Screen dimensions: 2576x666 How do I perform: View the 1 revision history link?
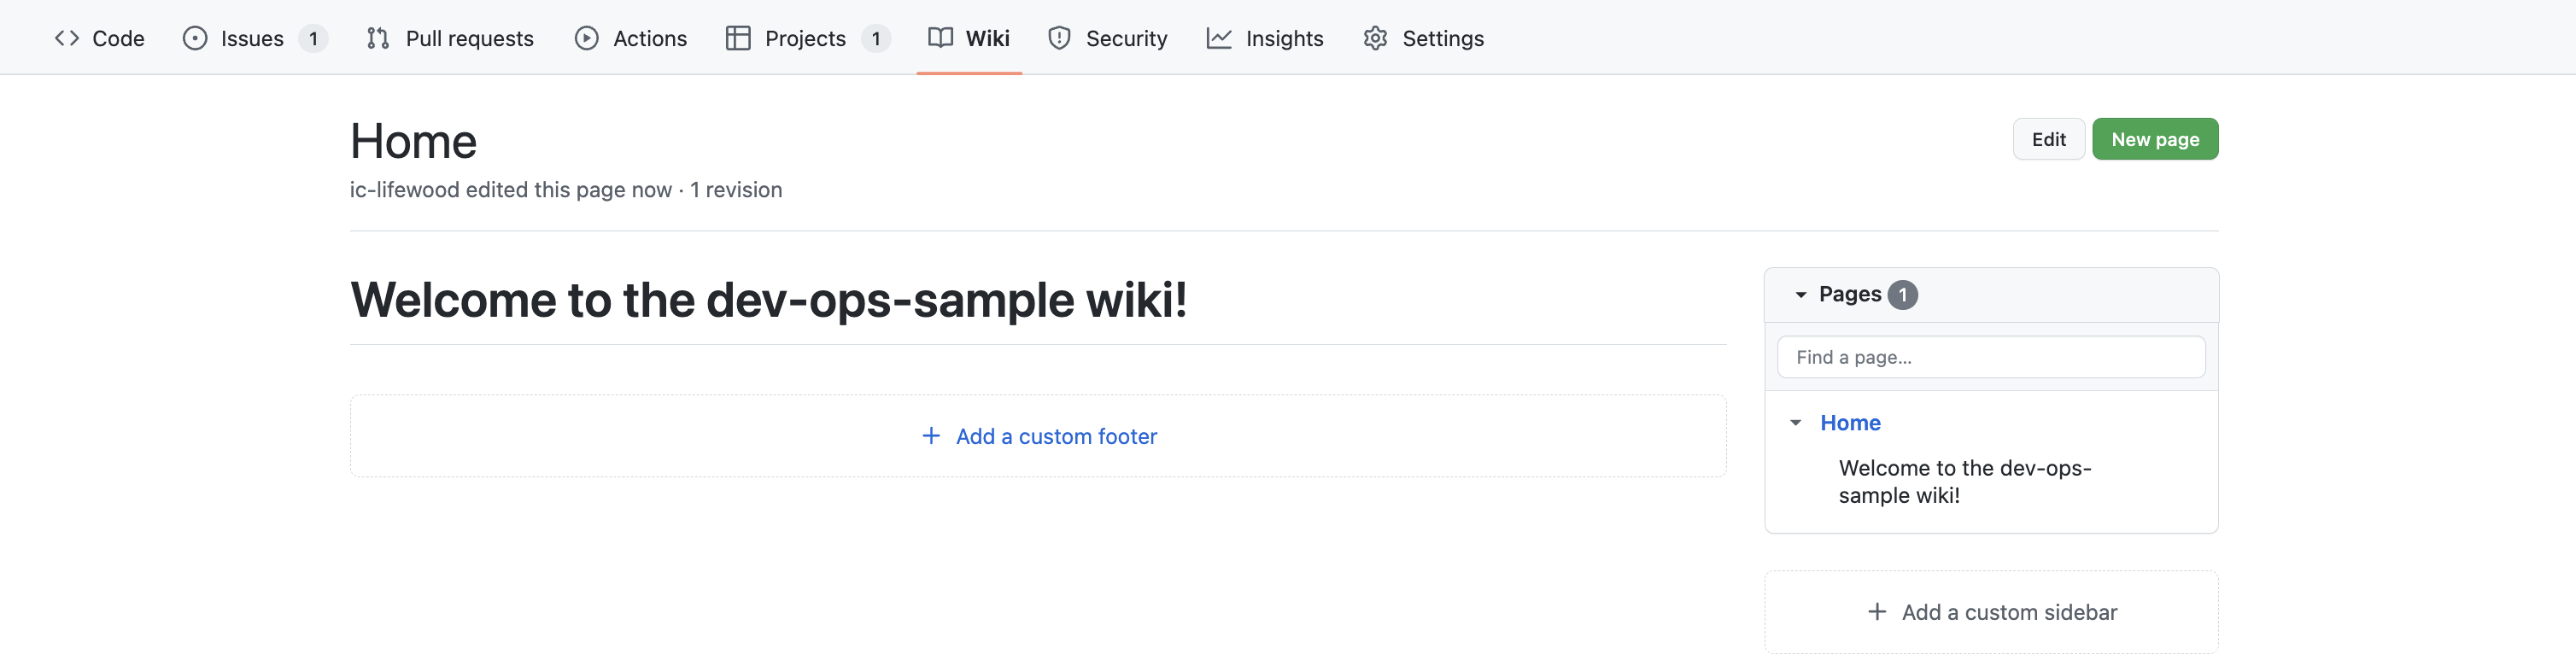click(x=736, y=190)
